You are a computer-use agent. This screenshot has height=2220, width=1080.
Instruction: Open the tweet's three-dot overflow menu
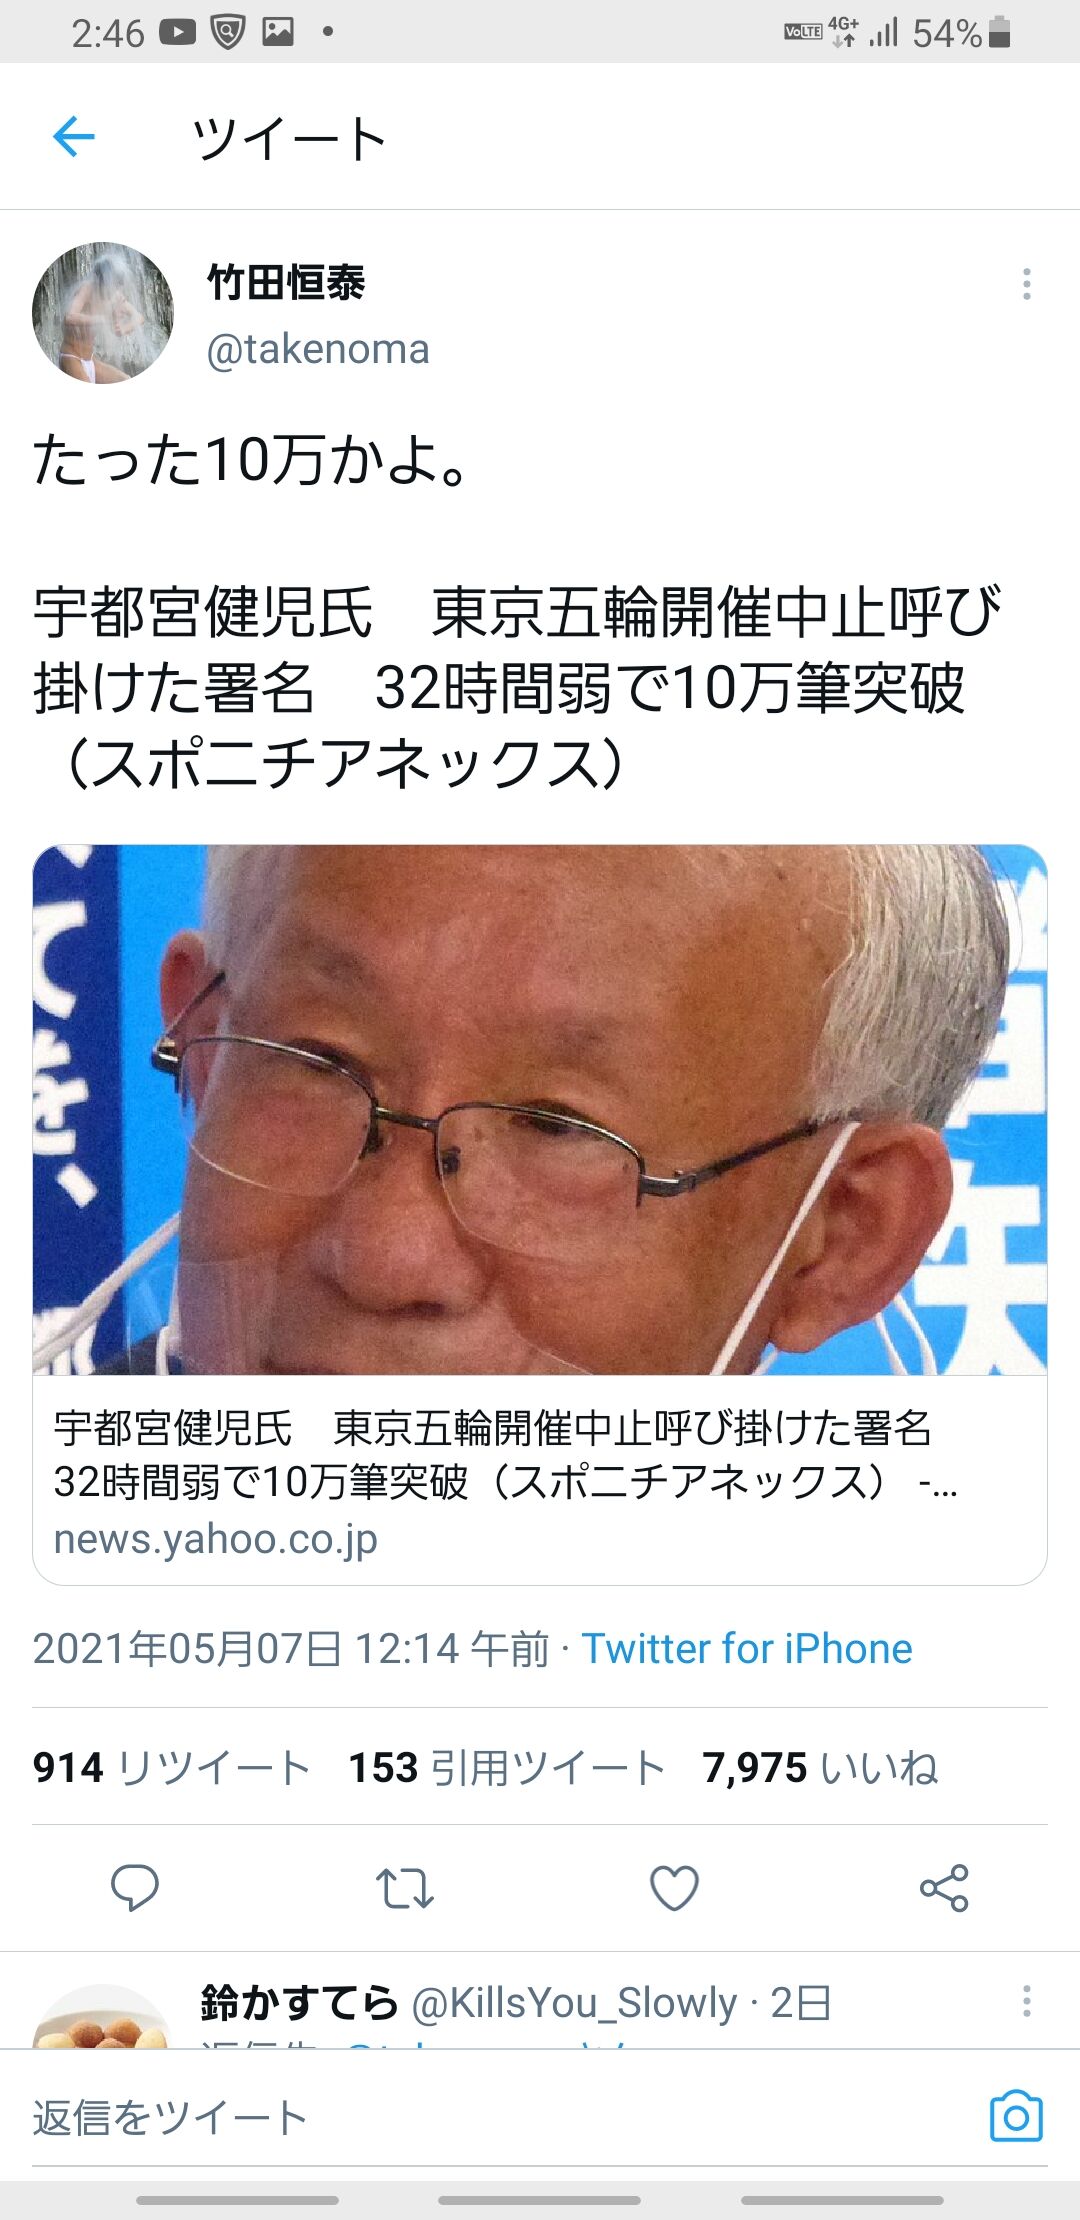pos(1026,284)
